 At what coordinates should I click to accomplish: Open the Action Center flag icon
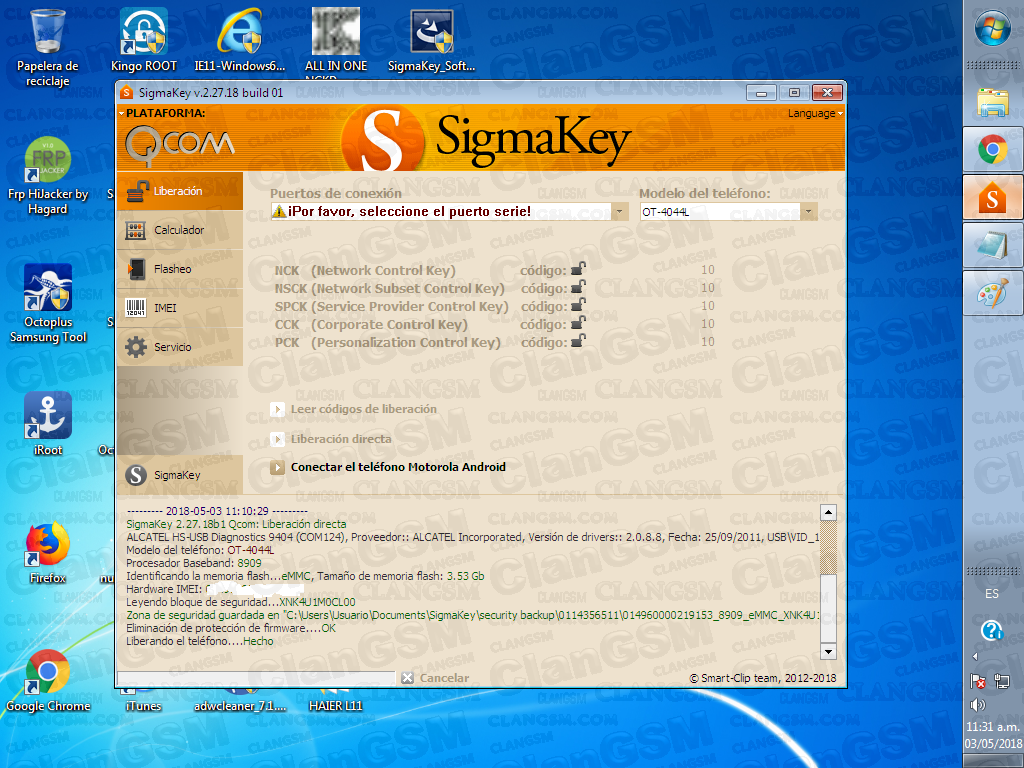pyautogui.click(x=978, y=681)
